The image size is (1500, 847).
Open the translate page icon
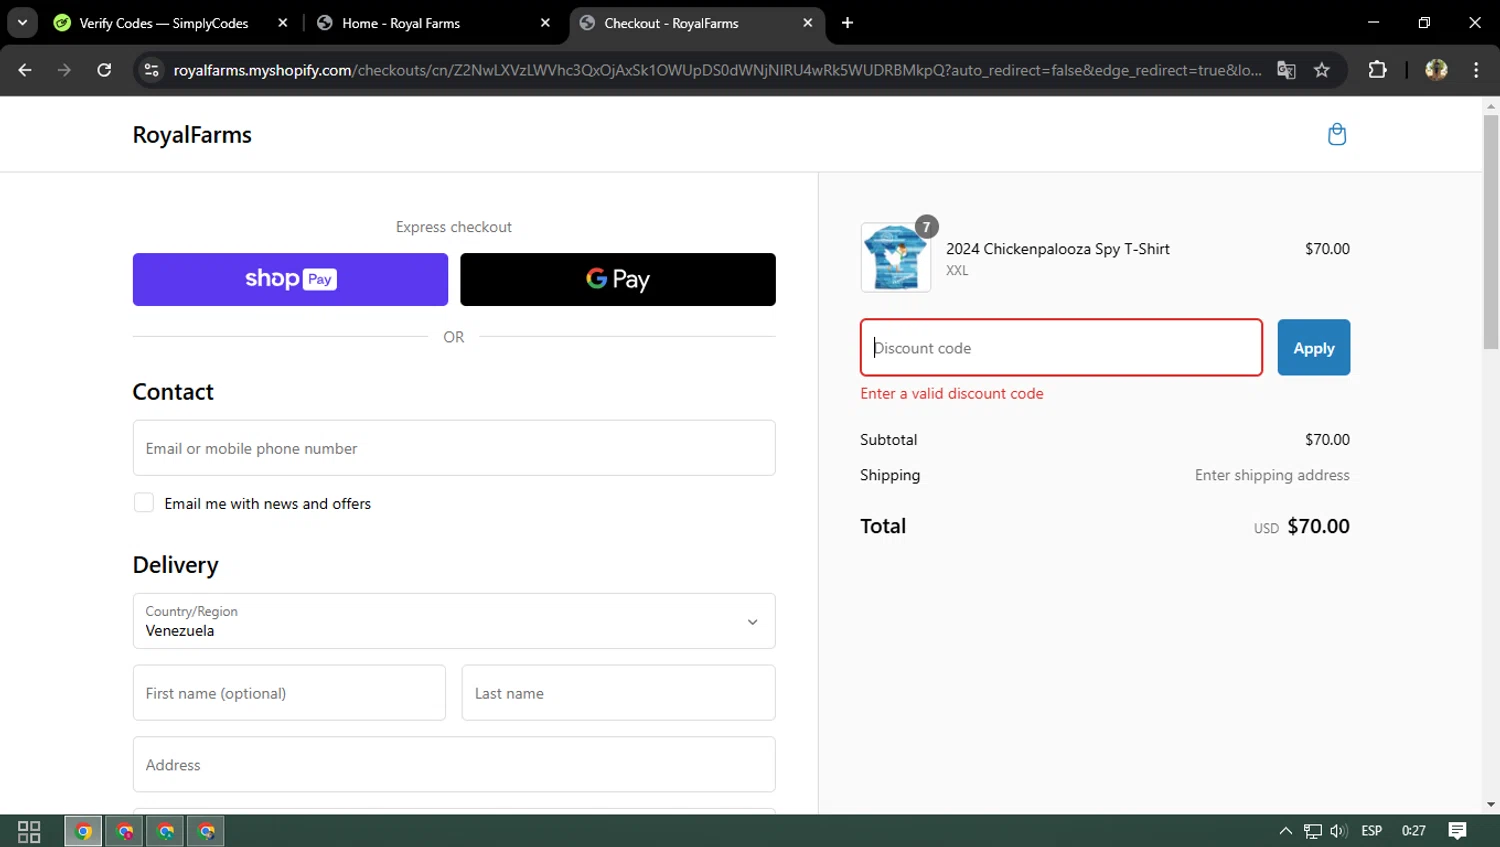tap(1286, 70)
